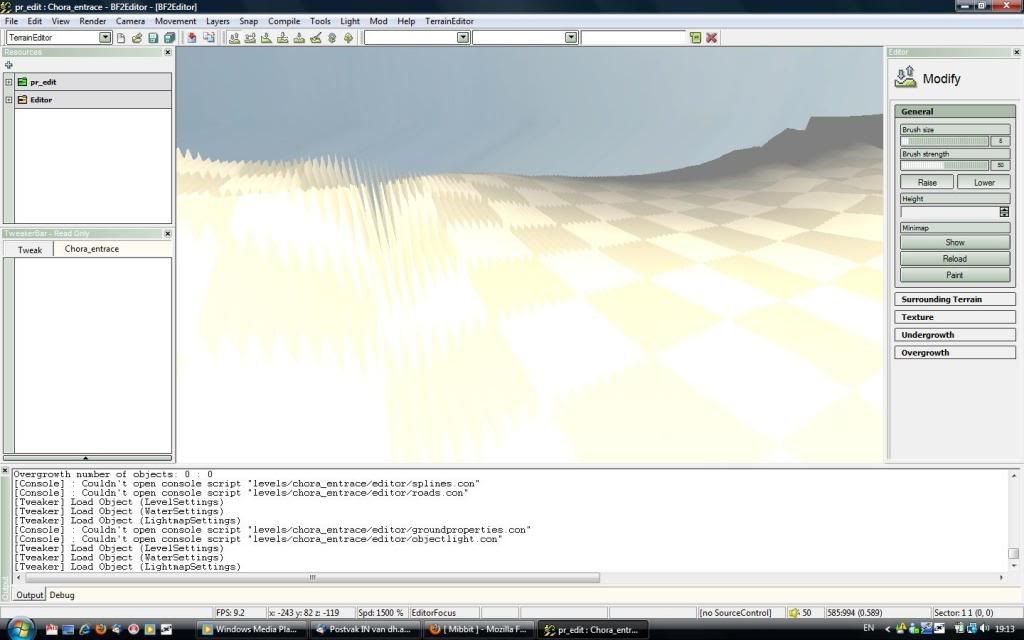Open the Compile menu
1024x640 pixels.
[x=284, y=21]
